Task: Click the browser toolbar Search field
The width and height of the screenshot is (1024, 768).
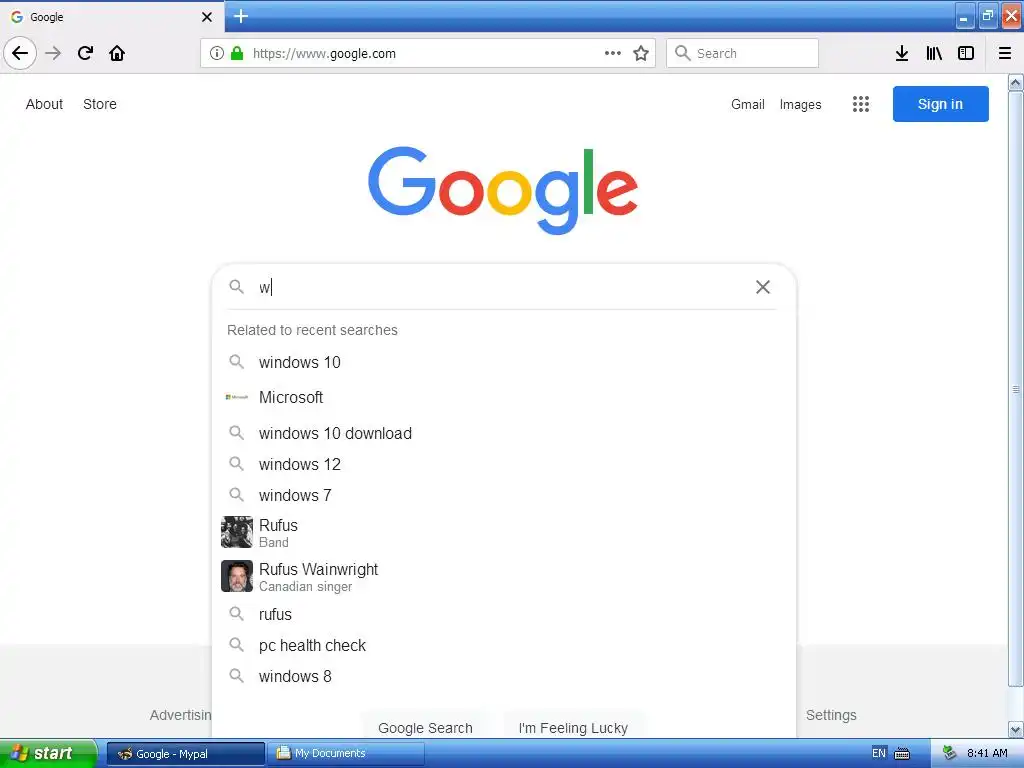Action: [743, 53]
